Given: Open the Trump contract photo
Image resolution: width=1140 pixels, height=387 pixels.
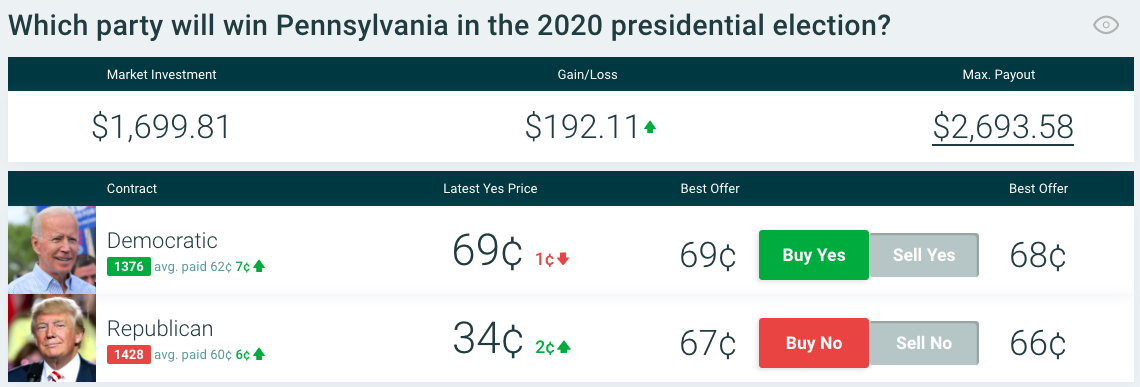Looking at the screenshot, I should point(52,338).
